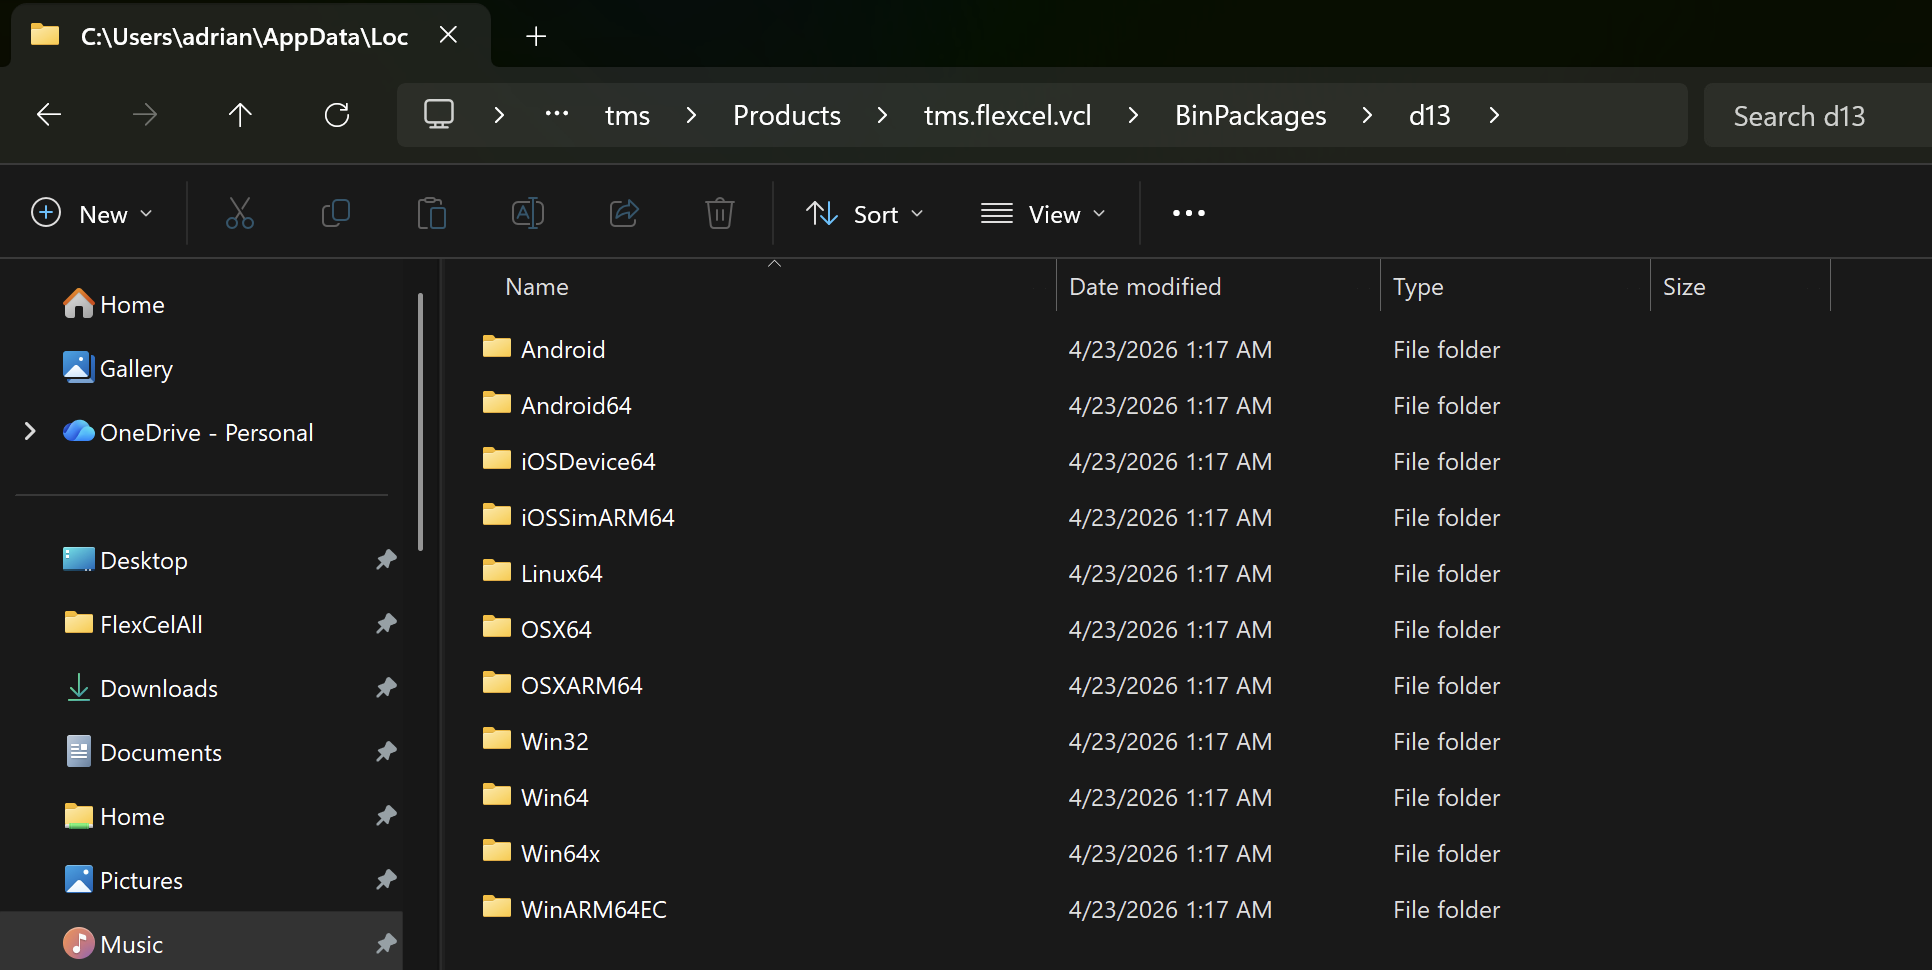Click BinPackages in the breadcrumb path
The width and height of the screenshot is (1932, 970).
tap(1250, 115)
